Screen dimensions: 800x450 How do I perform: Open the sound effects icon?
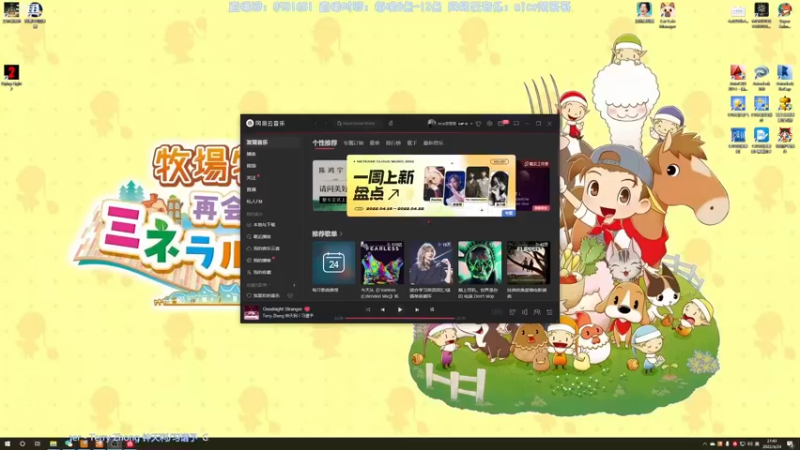click(x=512, y=312)
